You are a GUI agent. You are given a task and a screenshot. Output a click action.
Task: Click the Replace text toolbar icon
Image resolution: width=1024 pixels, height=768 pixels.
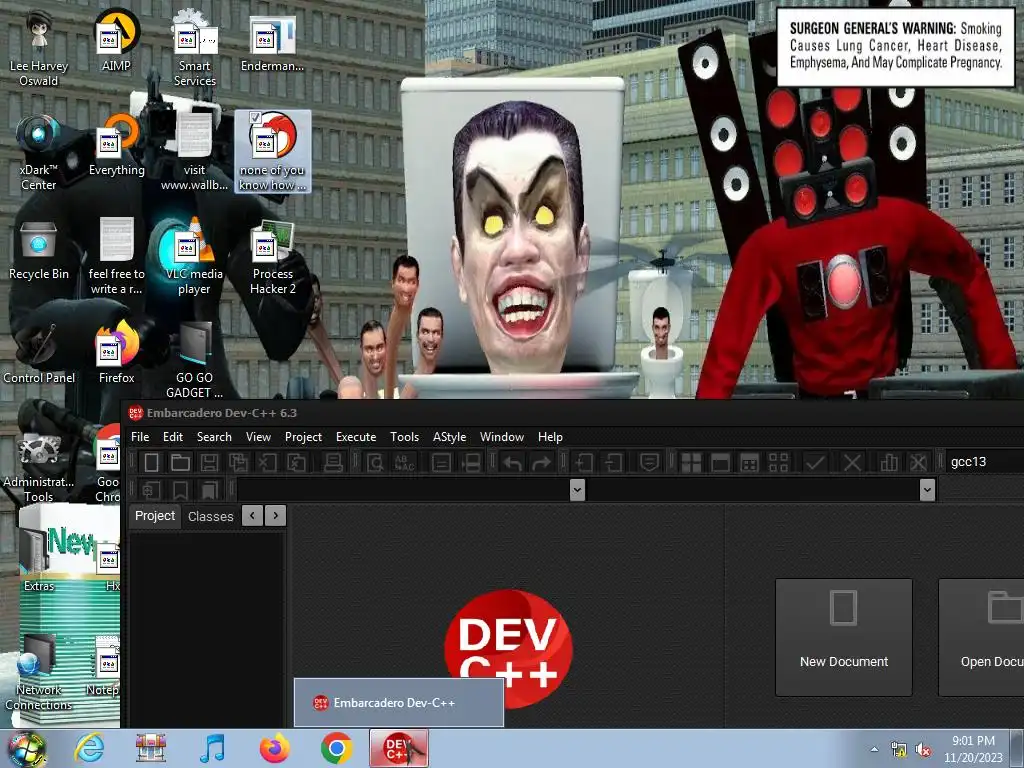point(405,462)
